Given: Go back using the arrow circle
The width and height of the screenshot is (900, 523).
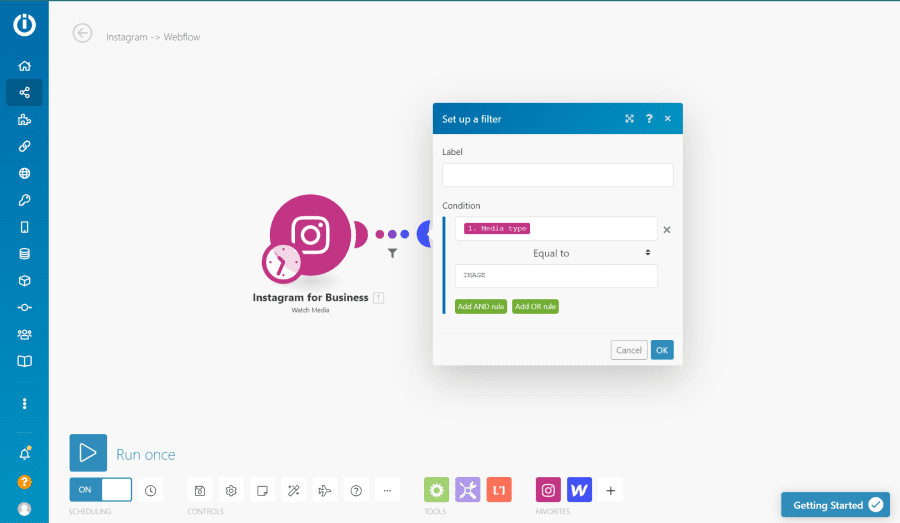Looking at the screenshot, I should click(x=82, y=33).
